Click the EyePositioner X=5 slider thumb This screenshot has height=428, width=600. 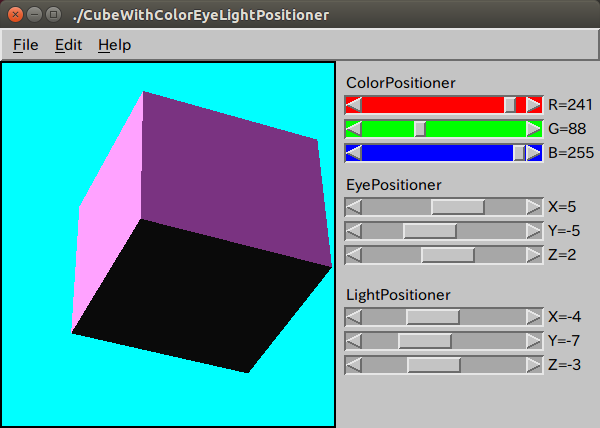458,207
